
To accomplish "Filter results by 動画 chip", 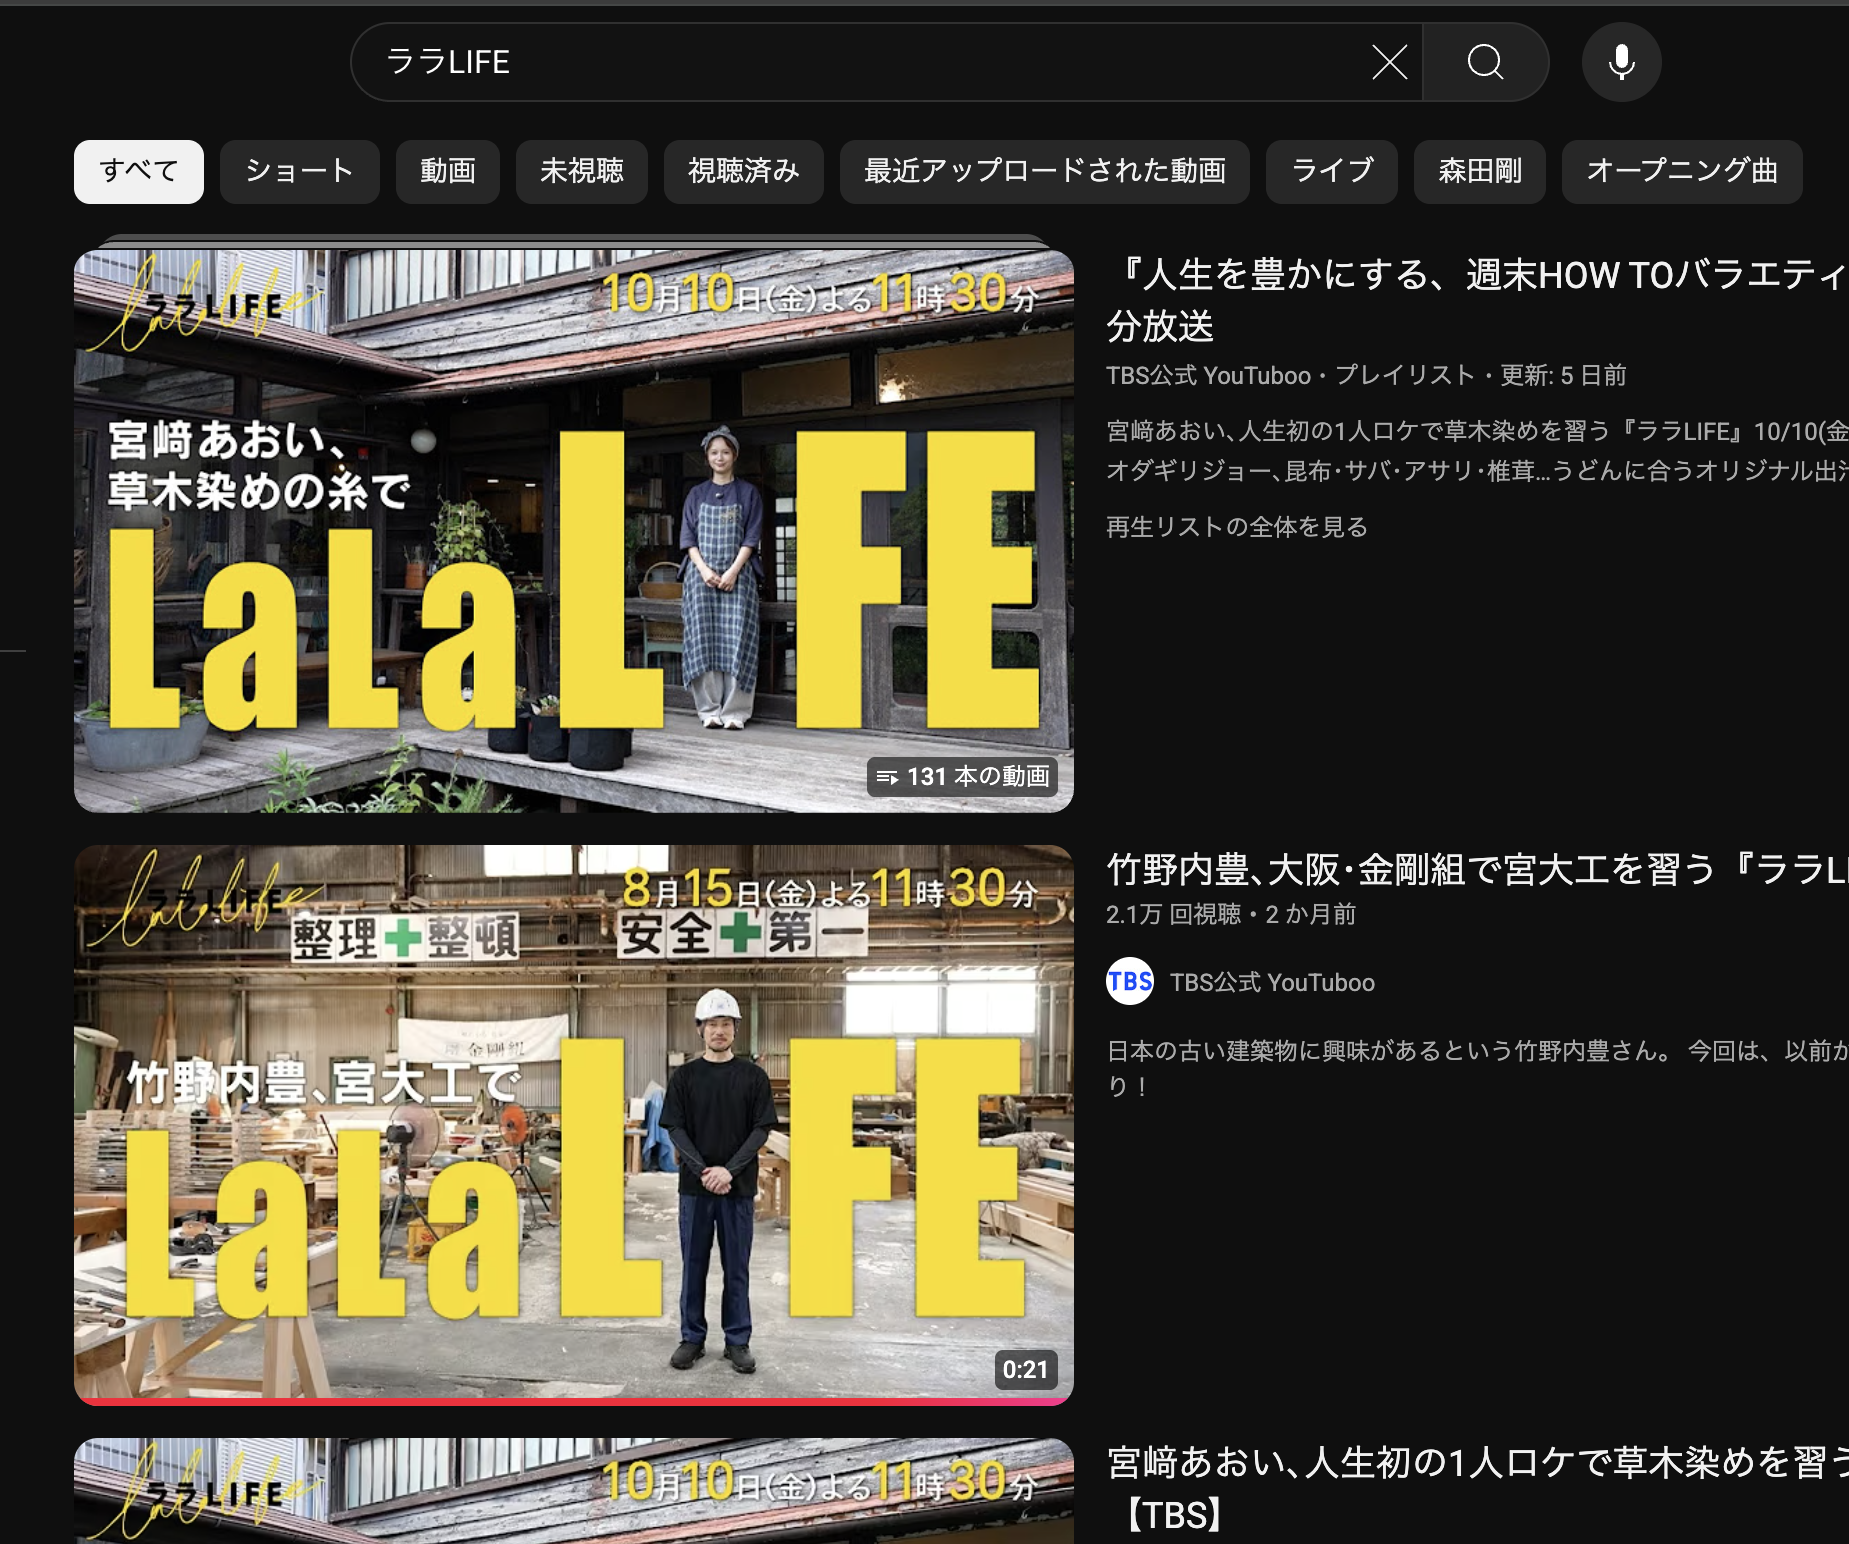I will pos(447,172).
